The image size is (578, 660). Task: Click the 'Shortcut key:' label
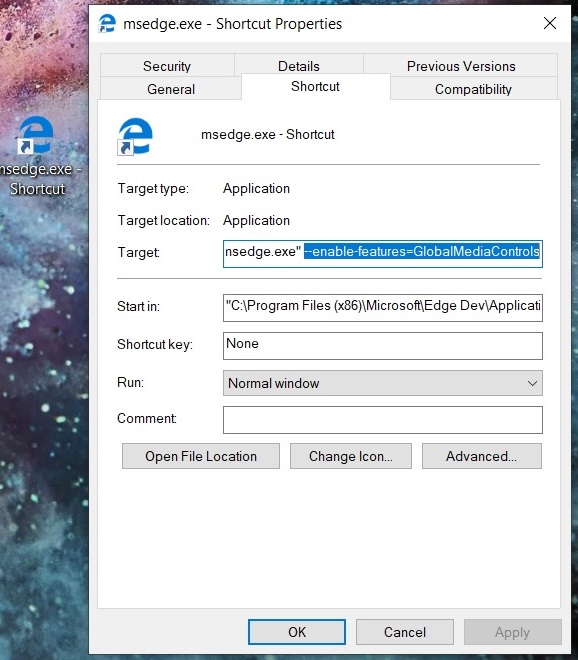155,344
